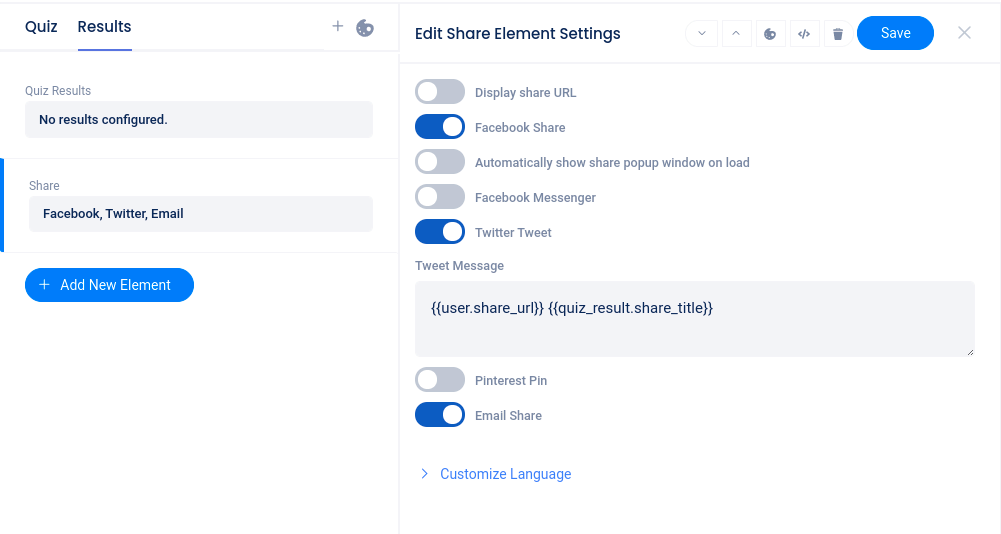This screenshot has width=1001, height=534.
Task: Switch to the Quiz tab
Action: click(41, 27)
